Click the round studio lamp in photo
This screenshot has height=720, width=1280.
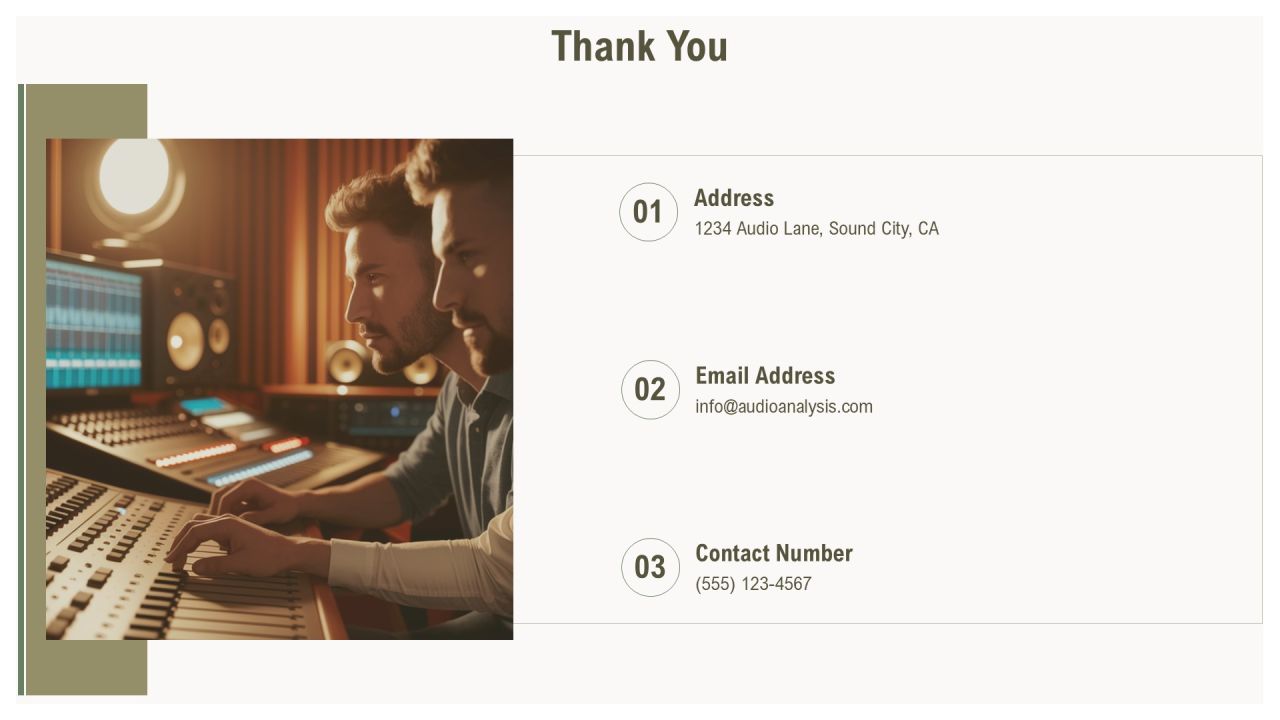point(134,177)
